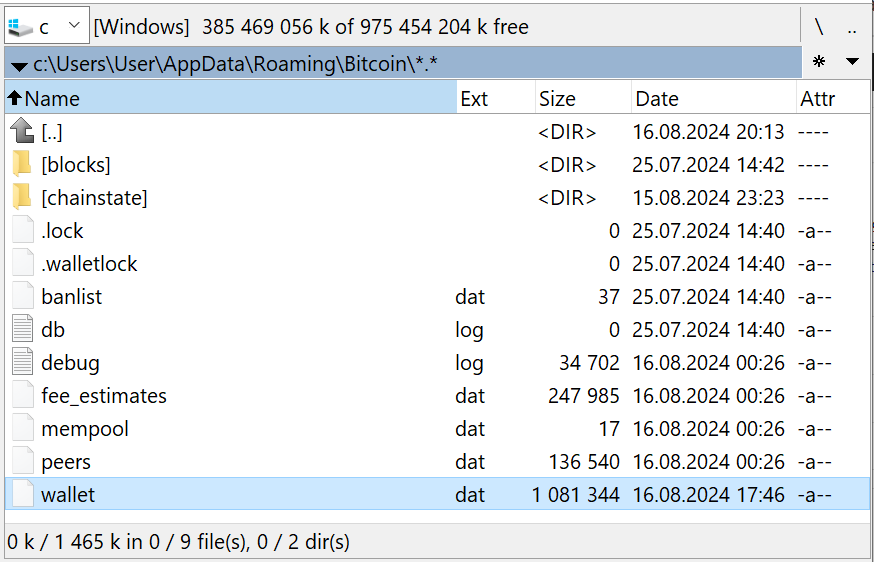The height and width of the screenshot is (562, 874).
Task: Go to root directory with backslash button
Action: point(819,26)
